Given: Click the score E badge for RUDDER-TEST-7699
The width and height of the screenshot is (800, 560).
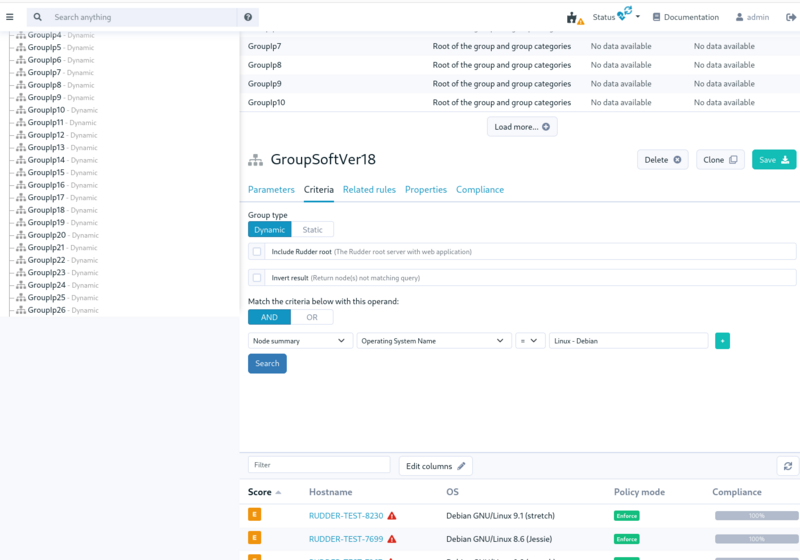Looking at the screenshot, I should tap(255, 538).
